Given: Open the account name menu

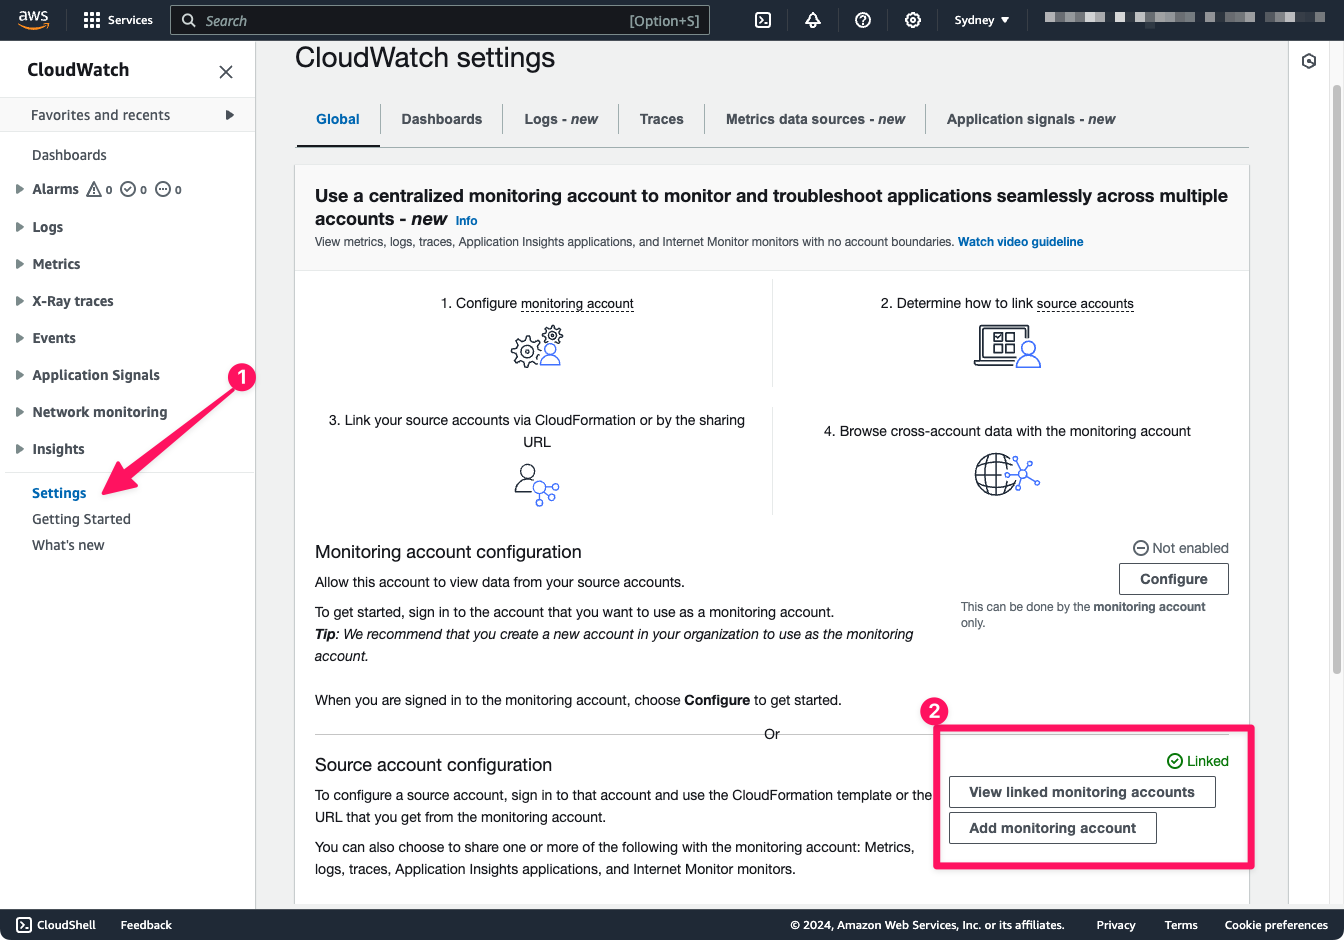Looking at the screenshot, I should pyautogui.click(x=1185, y=18).
